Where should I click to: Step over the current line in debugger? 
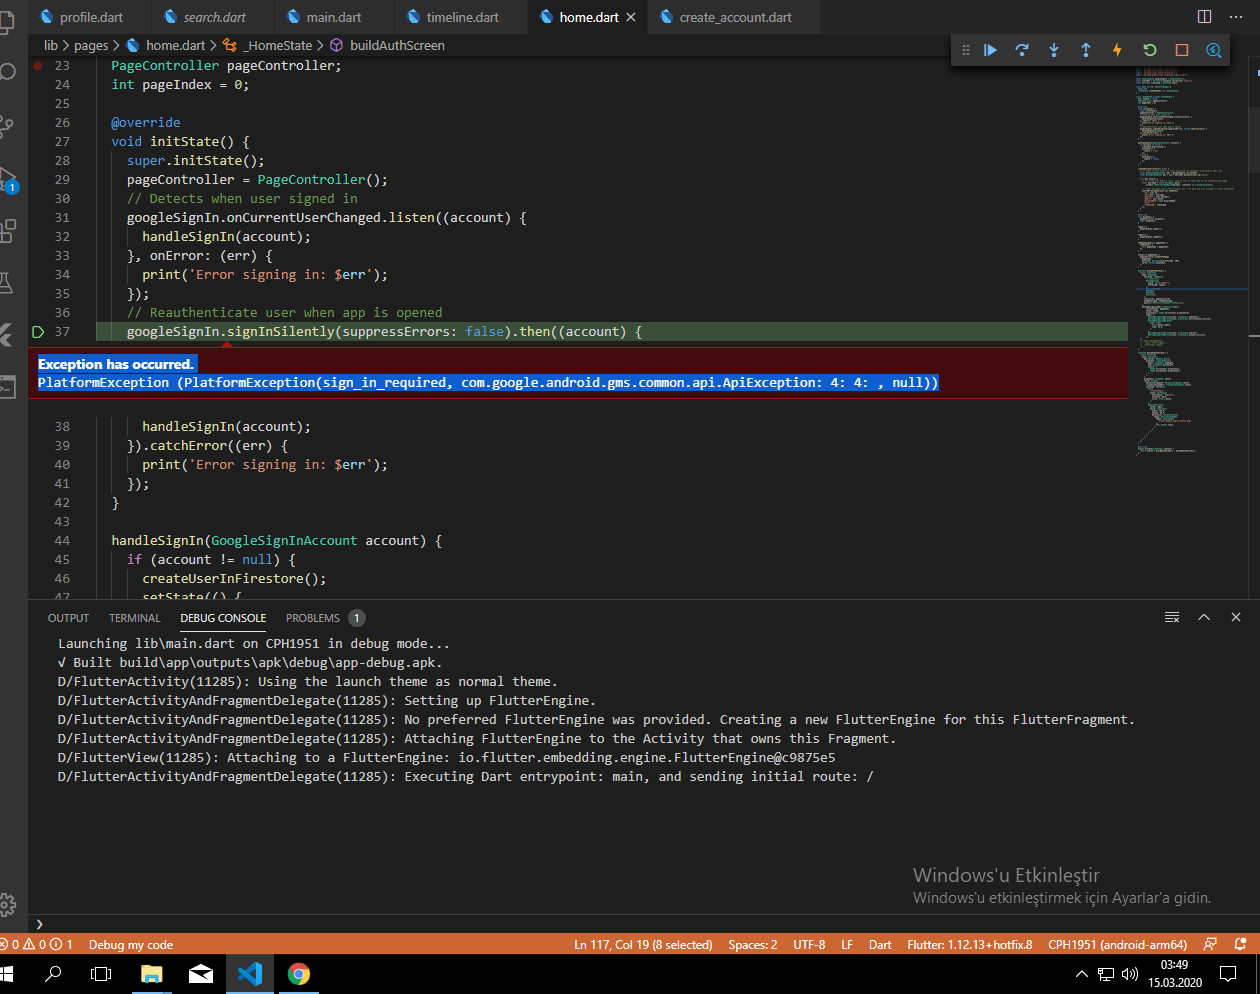point(1022,50)
